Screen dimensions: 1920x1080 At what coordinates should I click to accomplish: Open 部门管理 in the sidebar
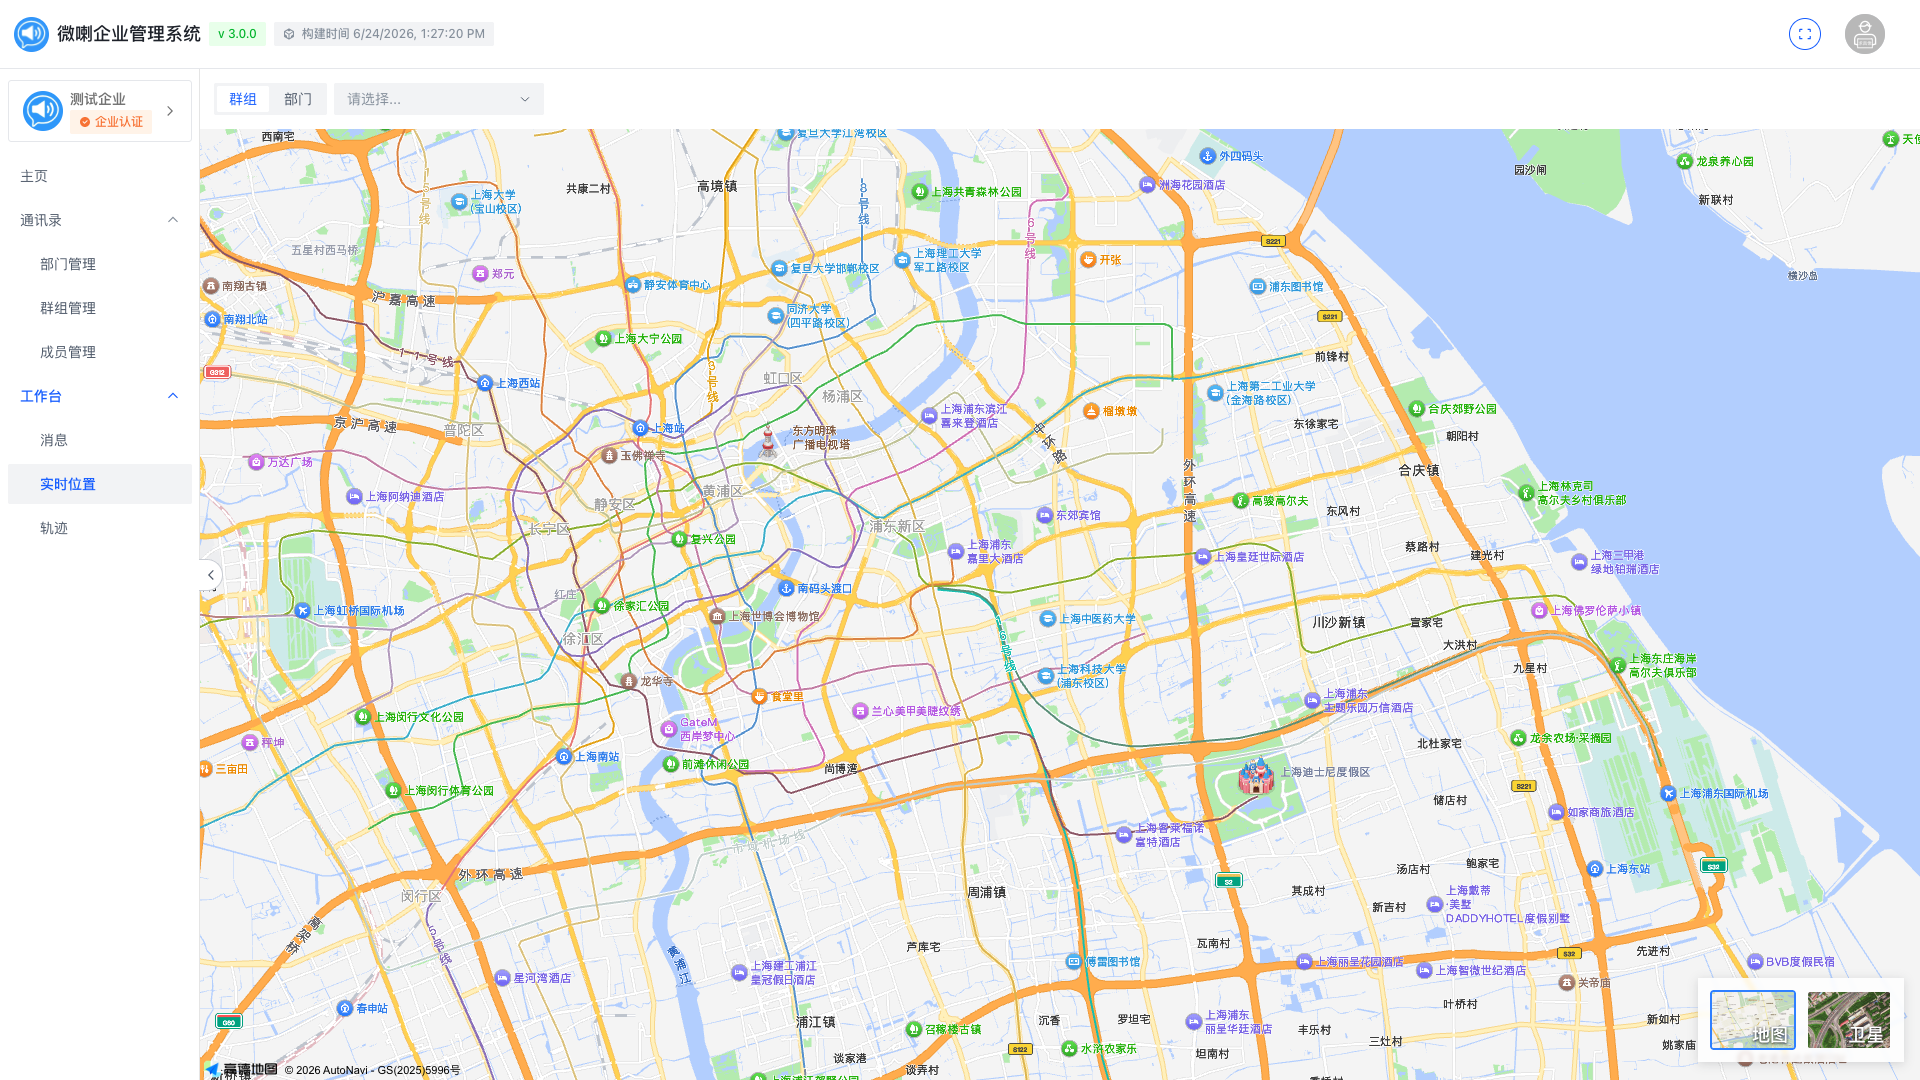pos(100,264)
